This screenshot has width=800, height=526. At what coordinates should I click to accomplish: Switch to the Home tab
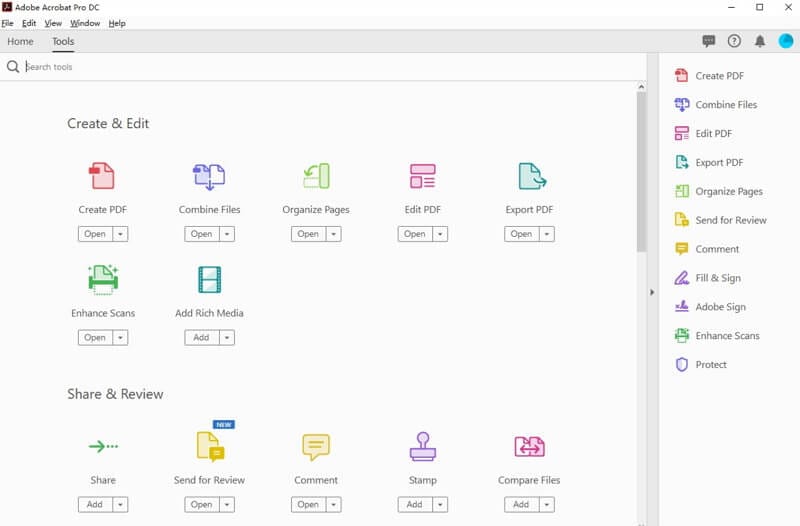tap(20, 41)
